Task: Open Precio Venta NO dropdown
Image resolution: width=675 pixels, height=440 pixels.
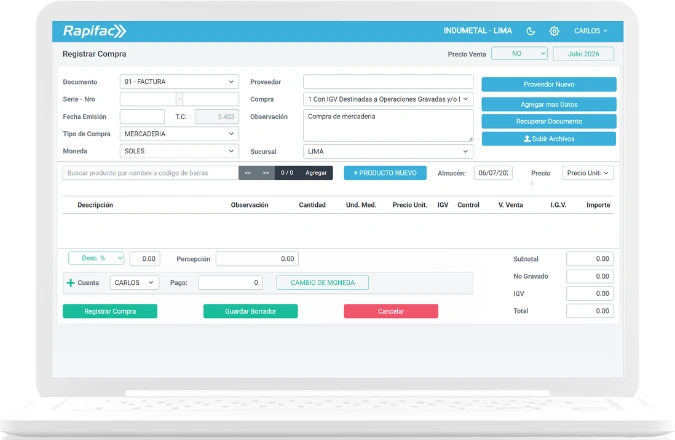Action: coord(519,54)
